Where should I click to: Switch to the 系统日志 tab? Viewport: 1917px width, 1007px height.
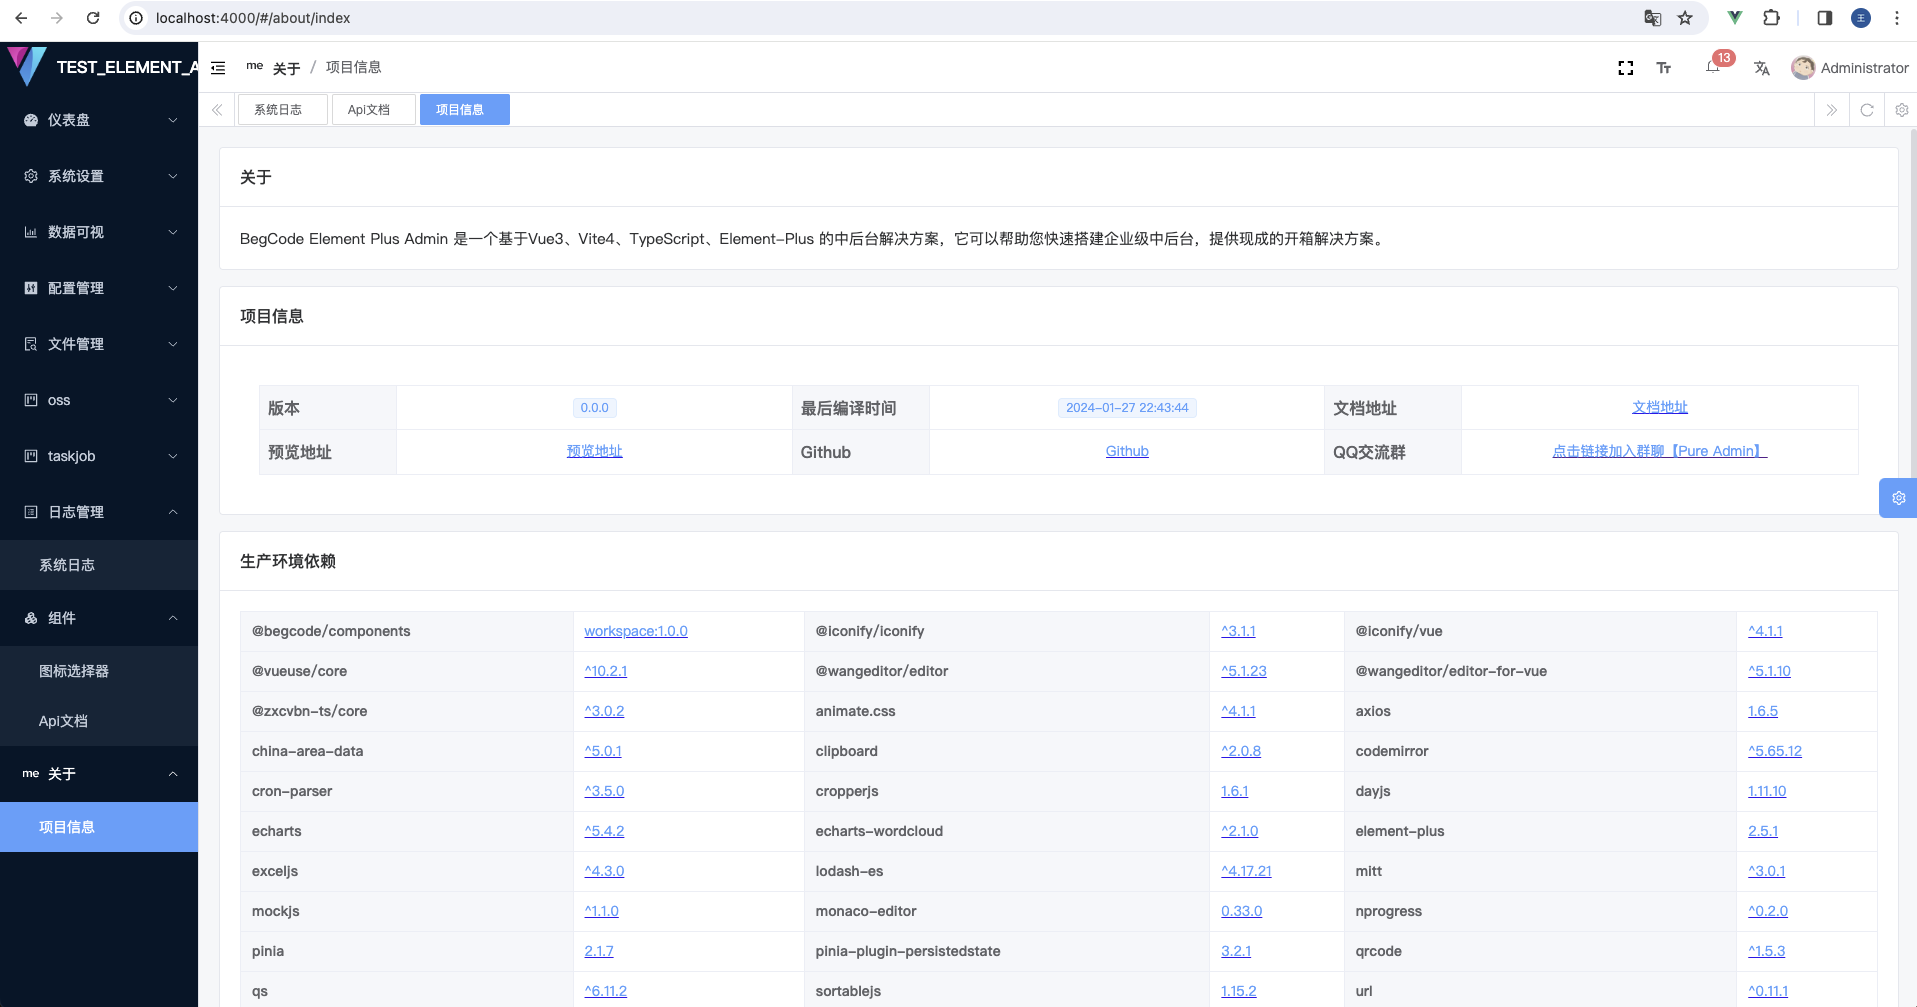point(279,110)
